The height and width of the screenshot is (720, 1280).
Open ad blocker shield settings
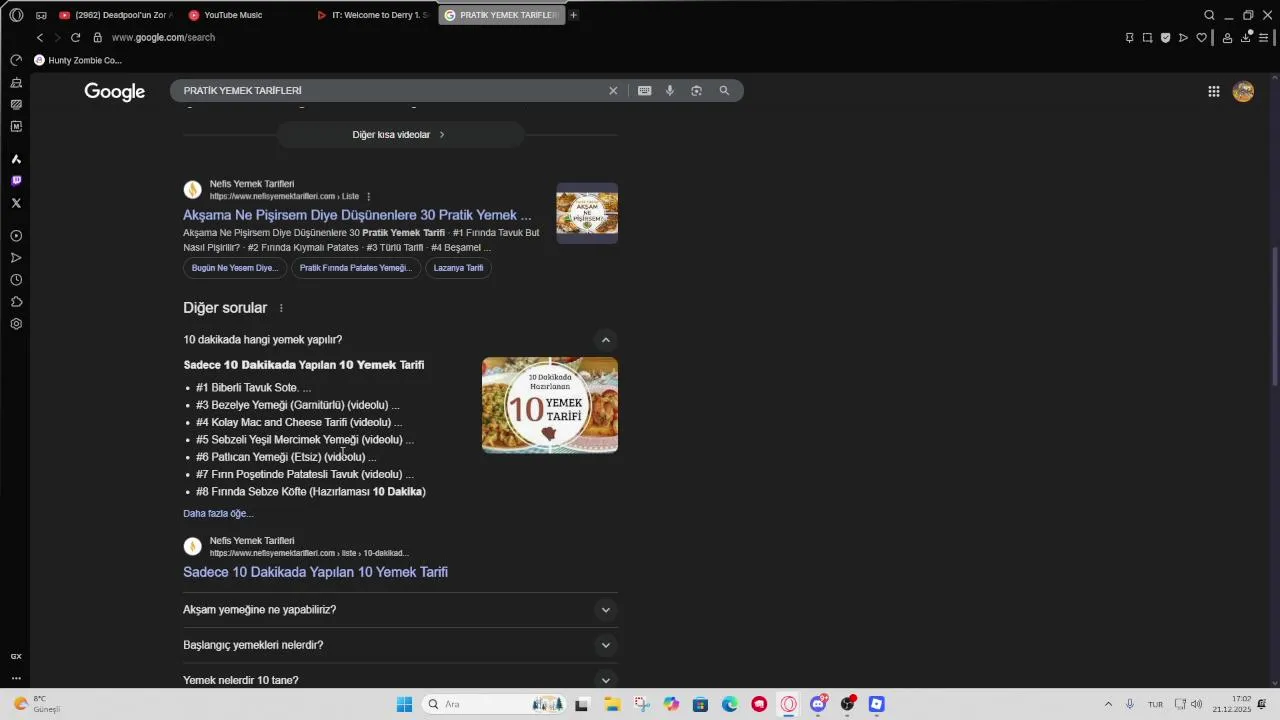tap(1165, 38)
